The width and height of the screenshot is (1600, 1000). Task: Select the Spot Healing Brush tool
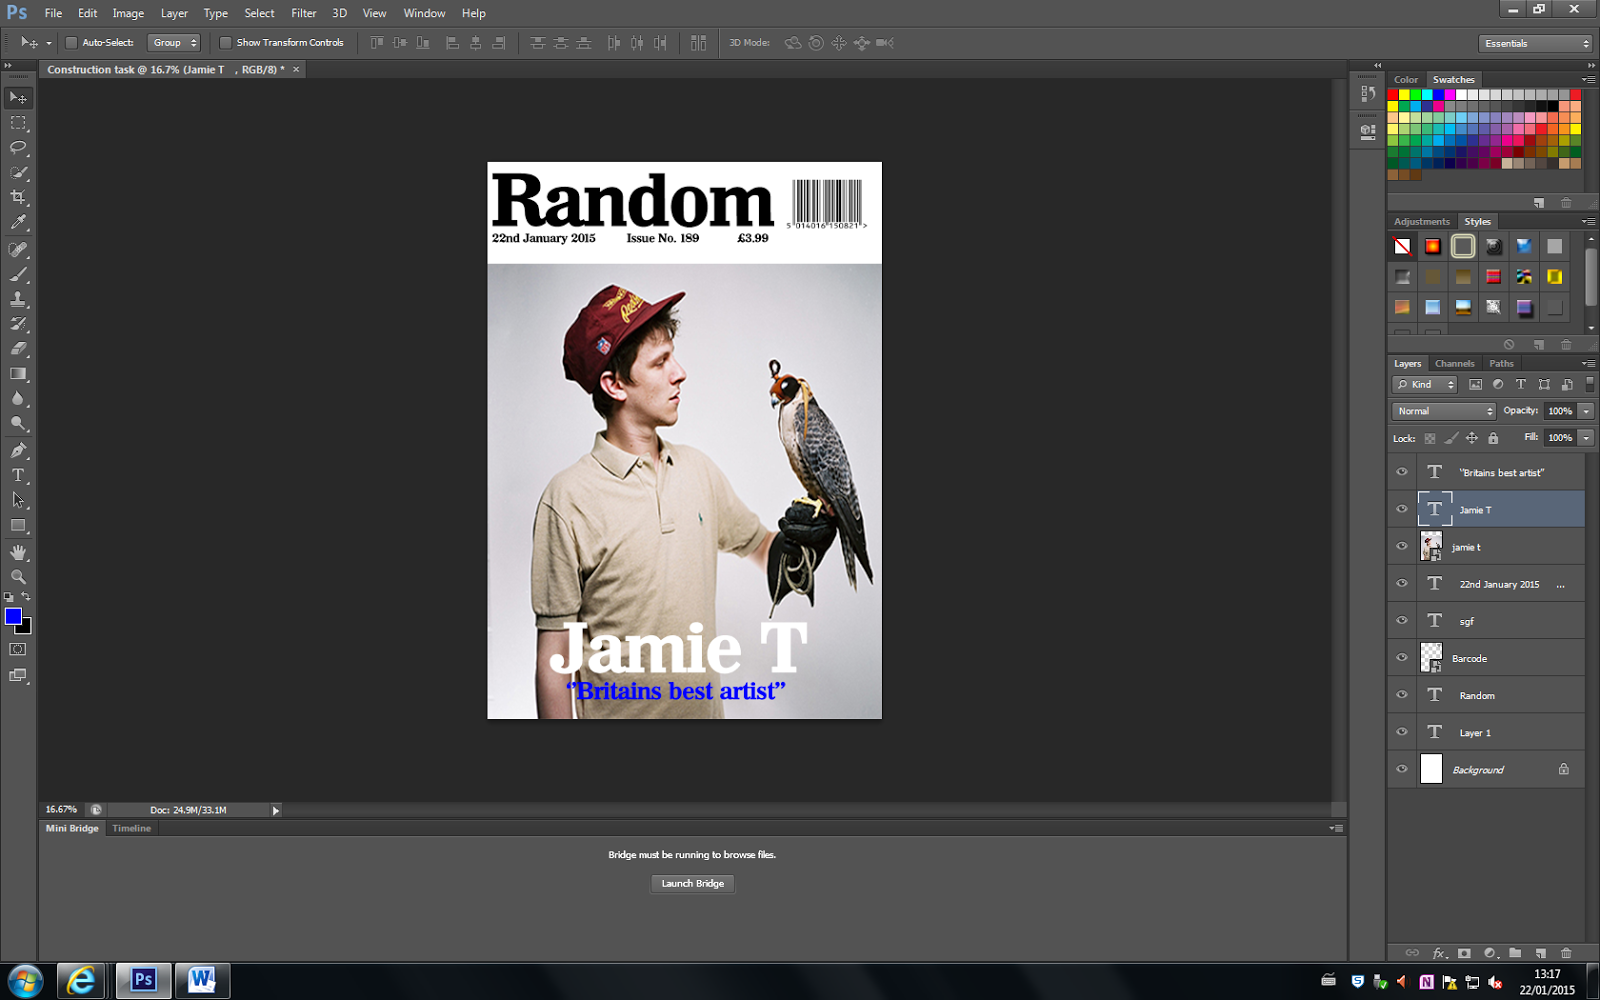(x=18, y=250)
